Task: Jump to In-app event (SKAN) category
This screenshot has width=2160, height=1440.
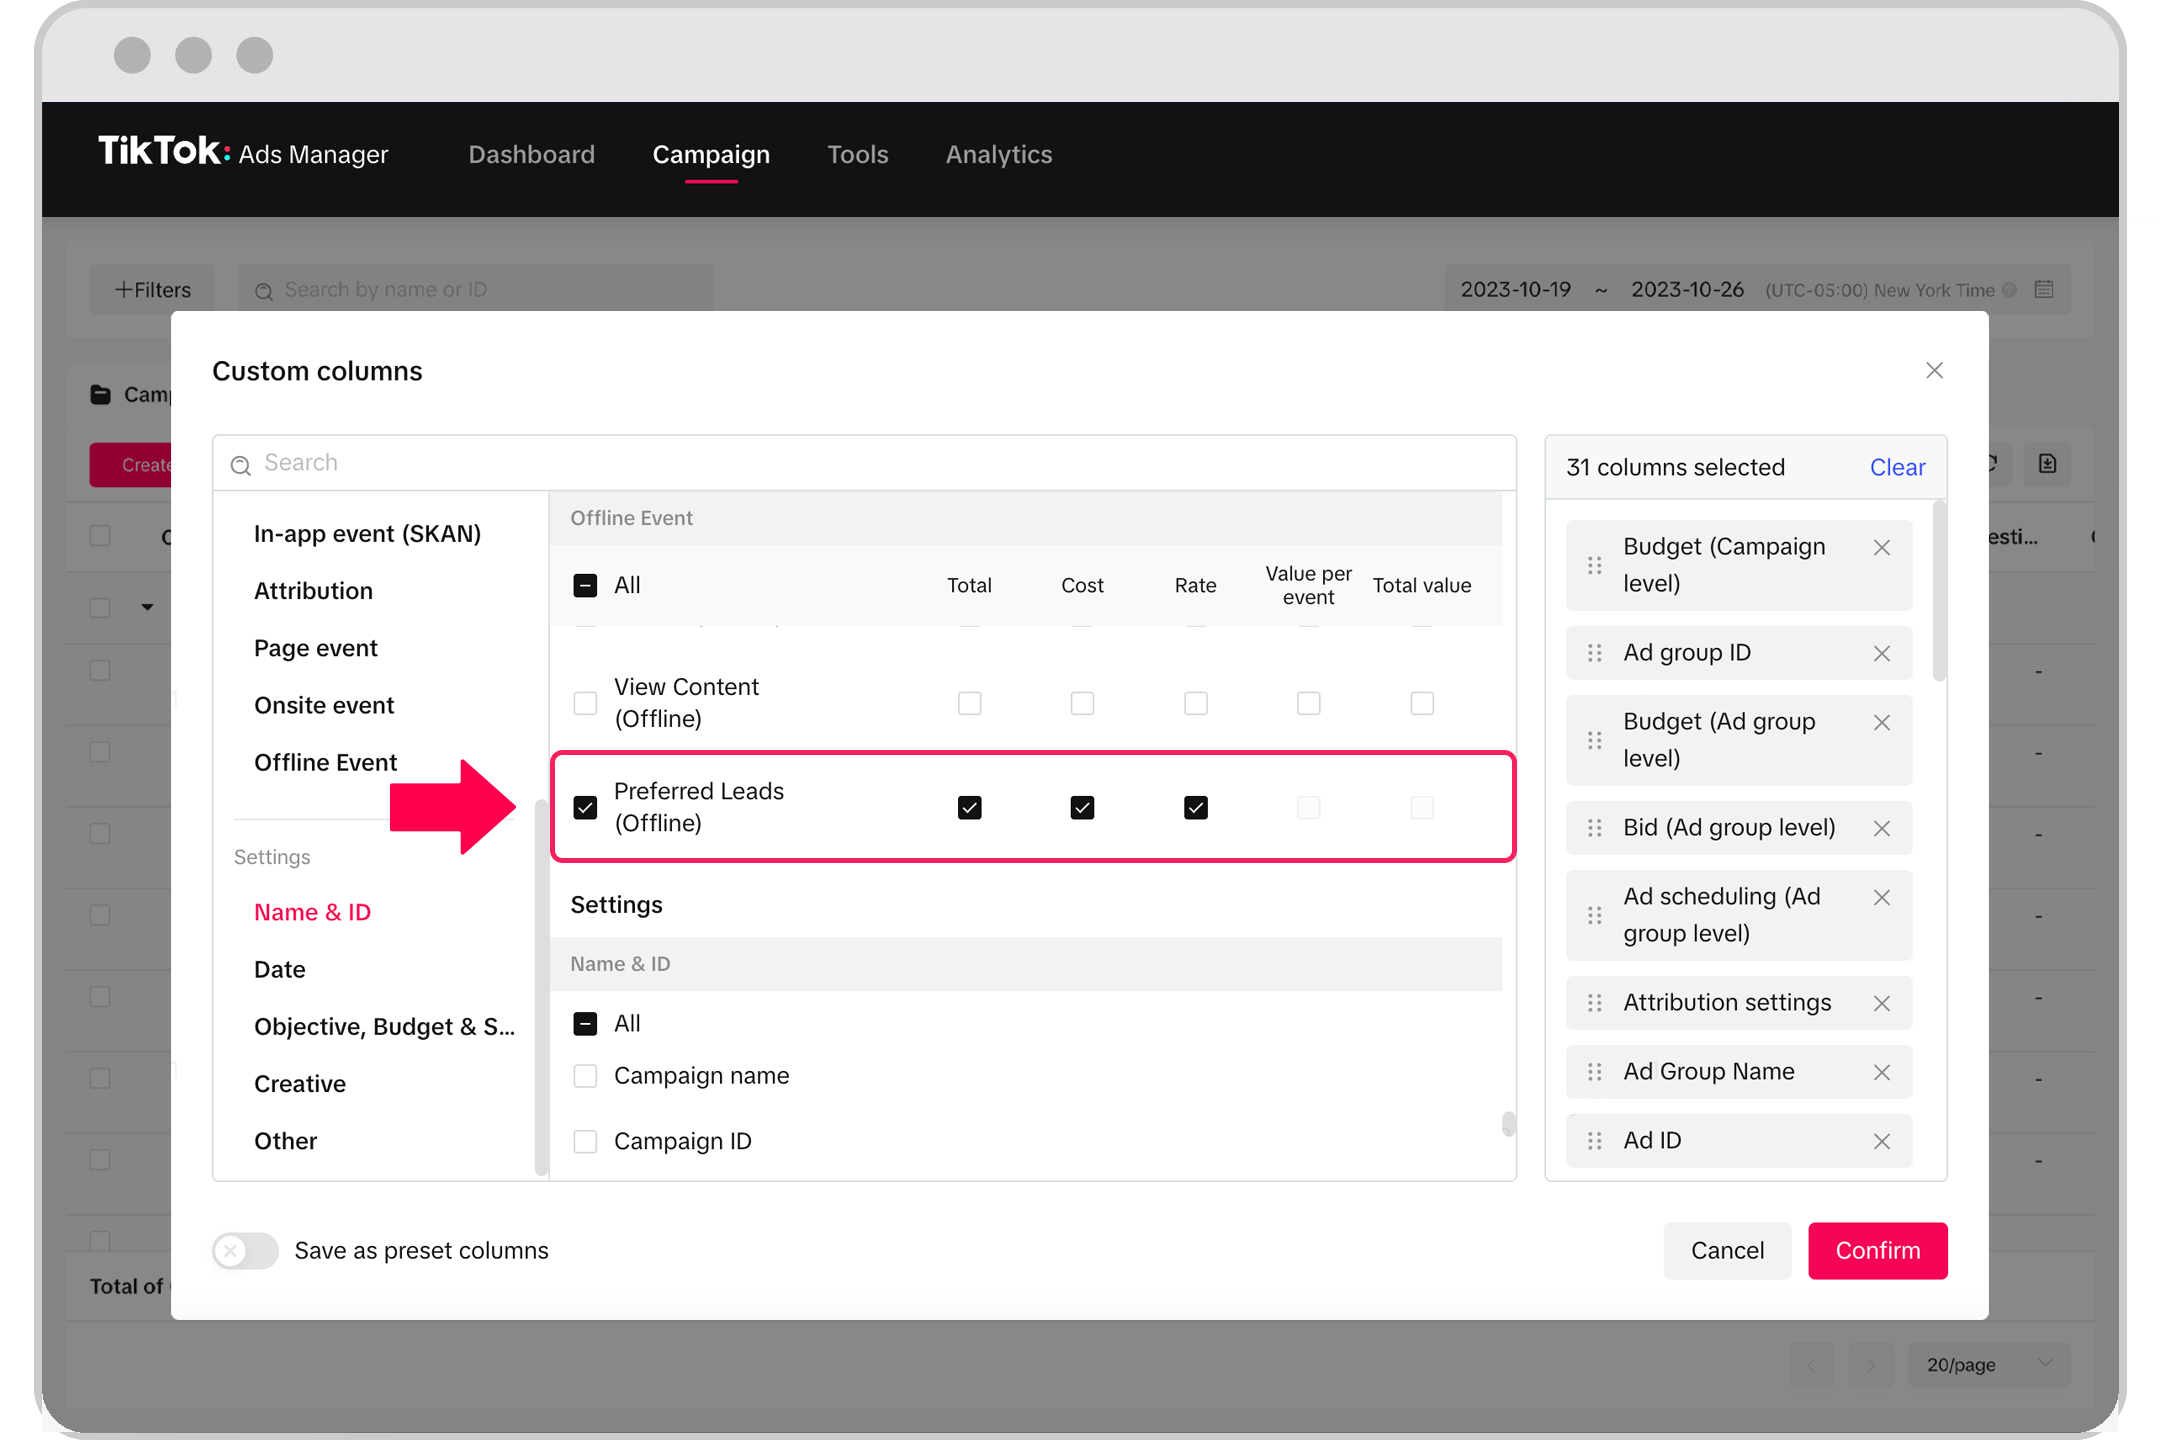Action: tap(367, 533)
